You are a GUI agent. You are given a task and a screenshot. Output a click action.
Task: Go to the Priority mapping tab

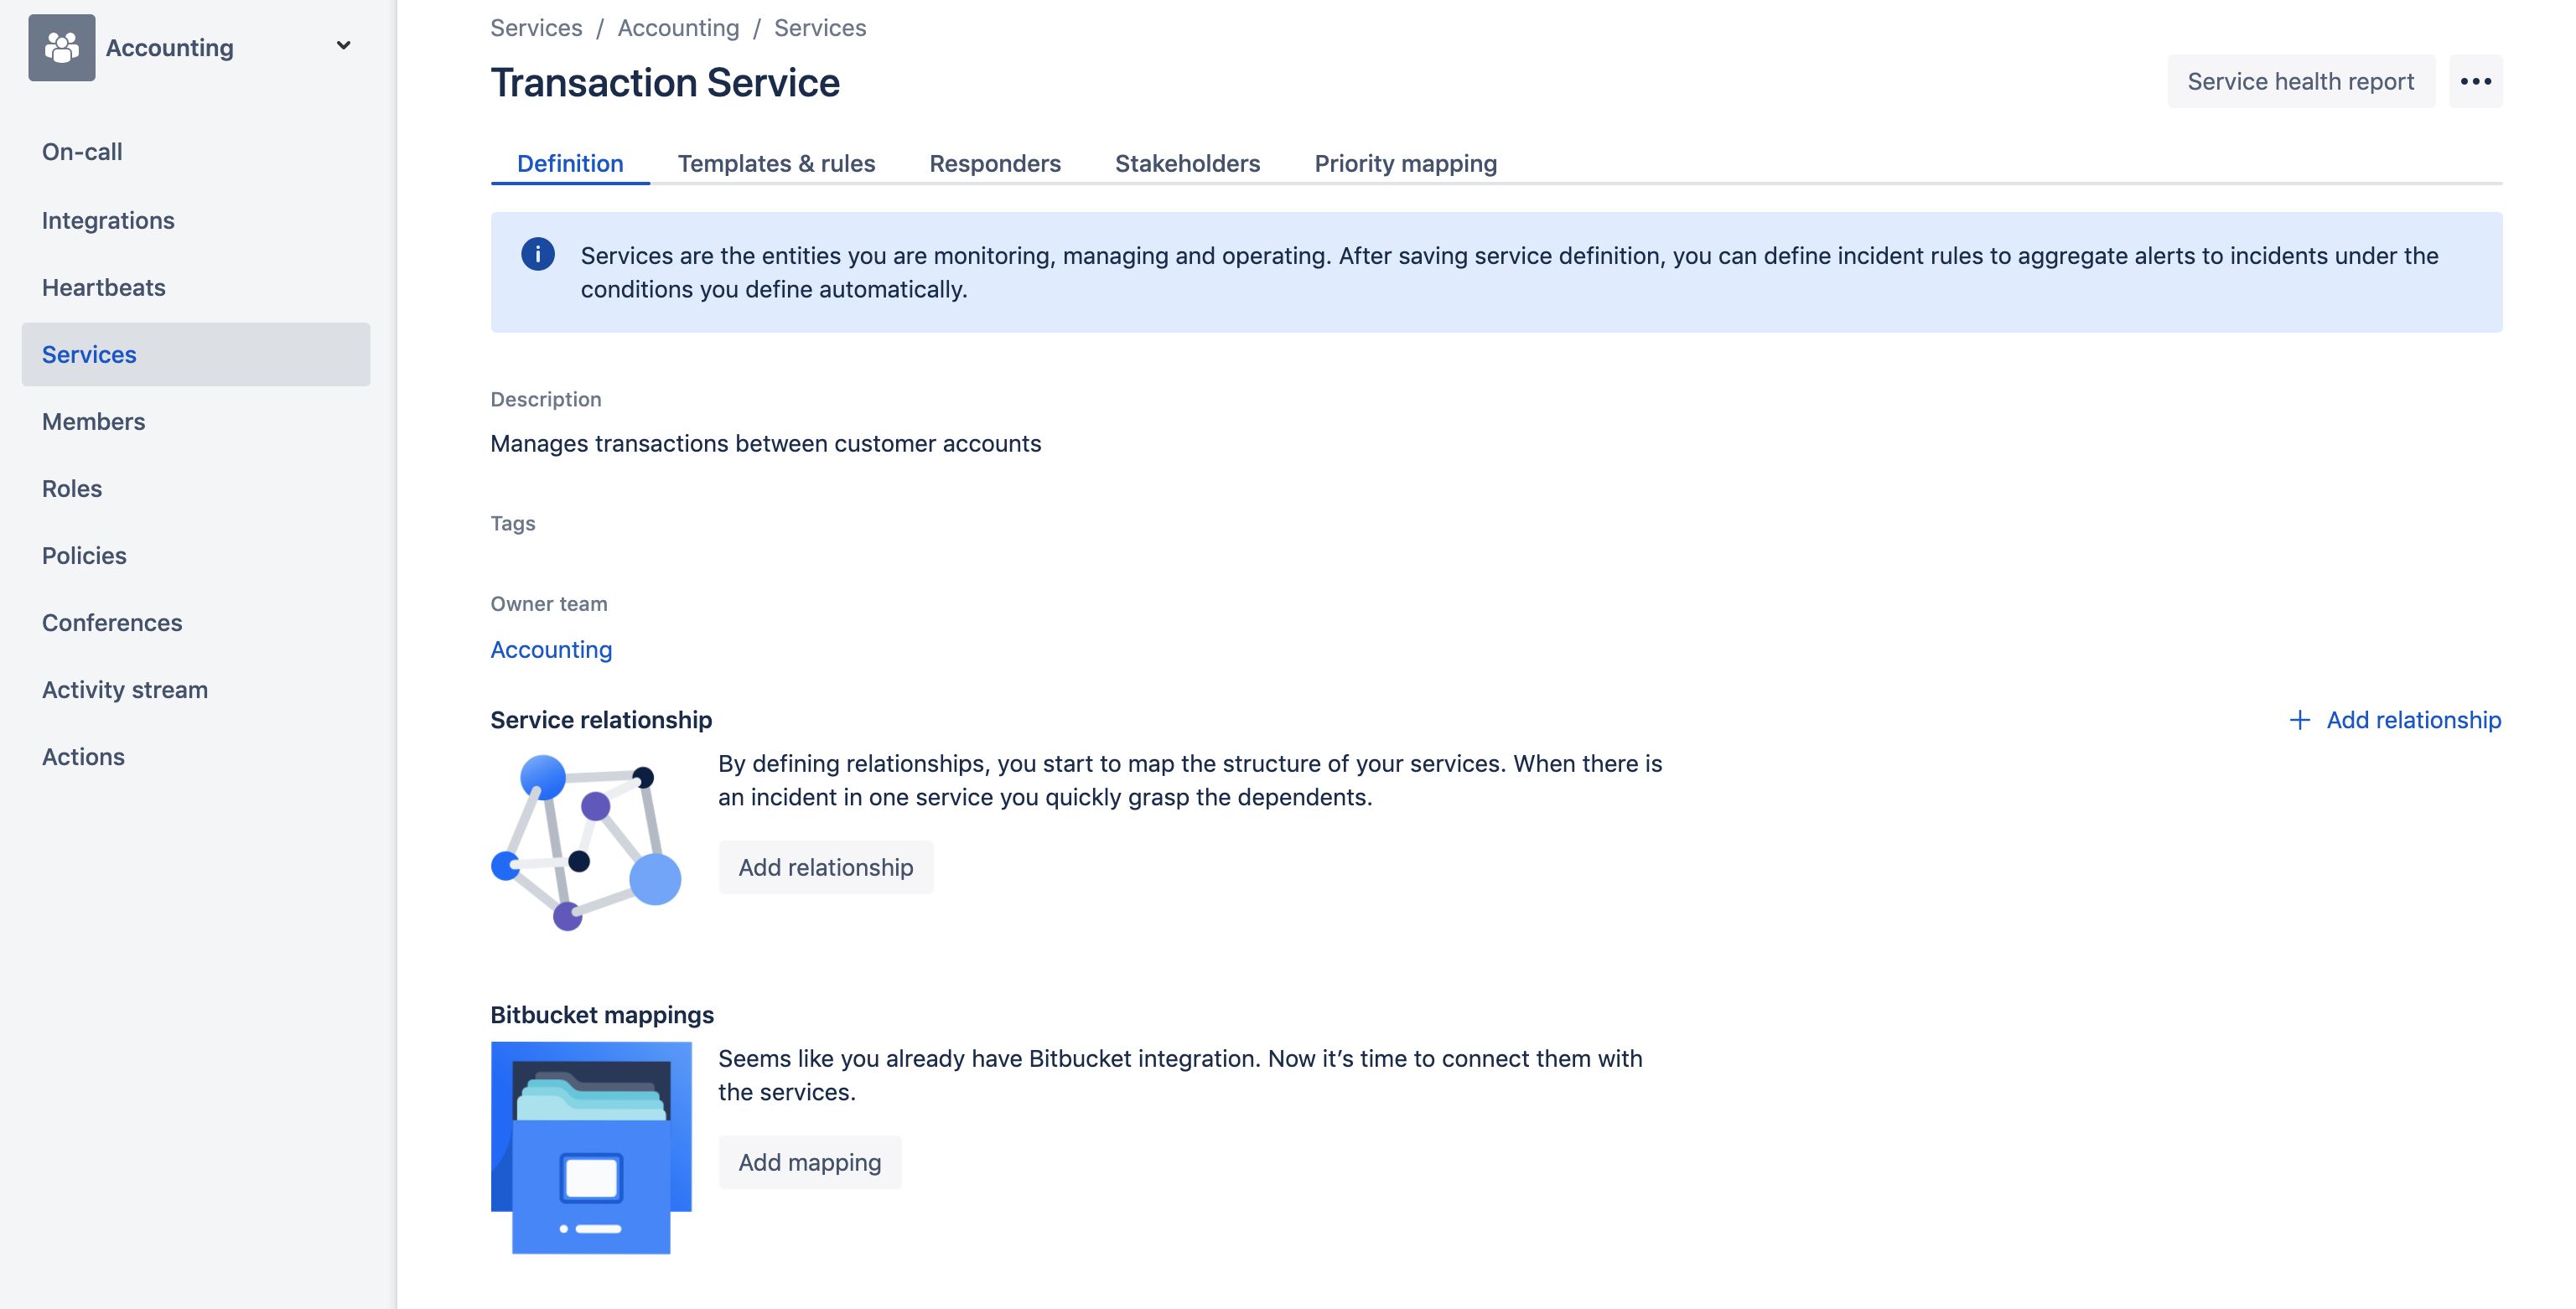[1405, 163]
